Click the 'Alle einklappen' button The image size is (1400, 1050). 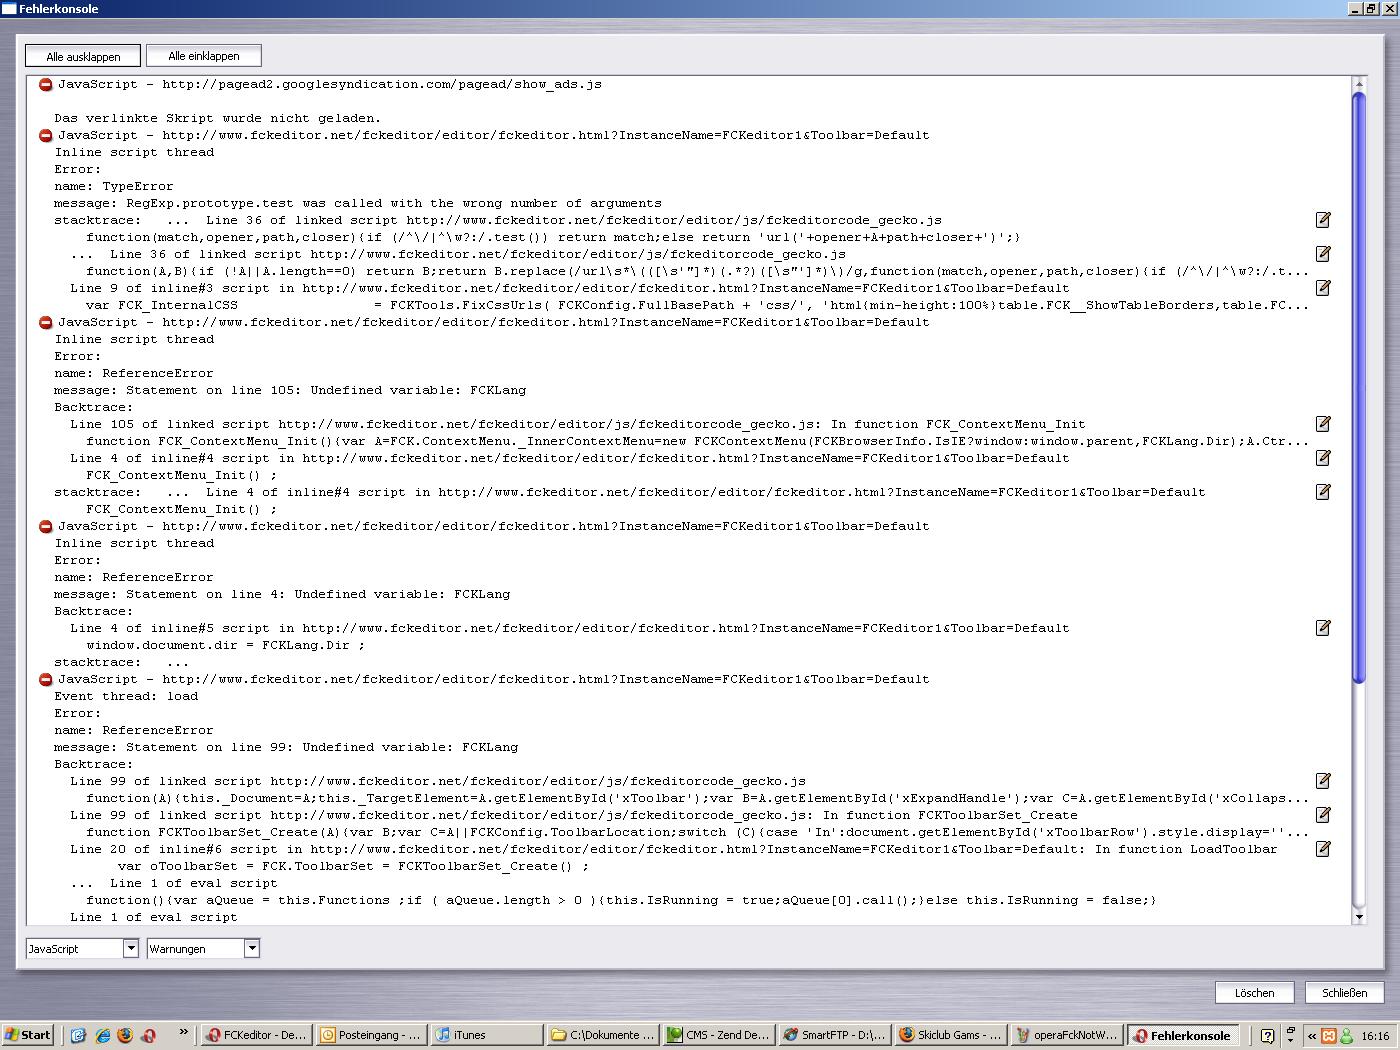[204, 56]
